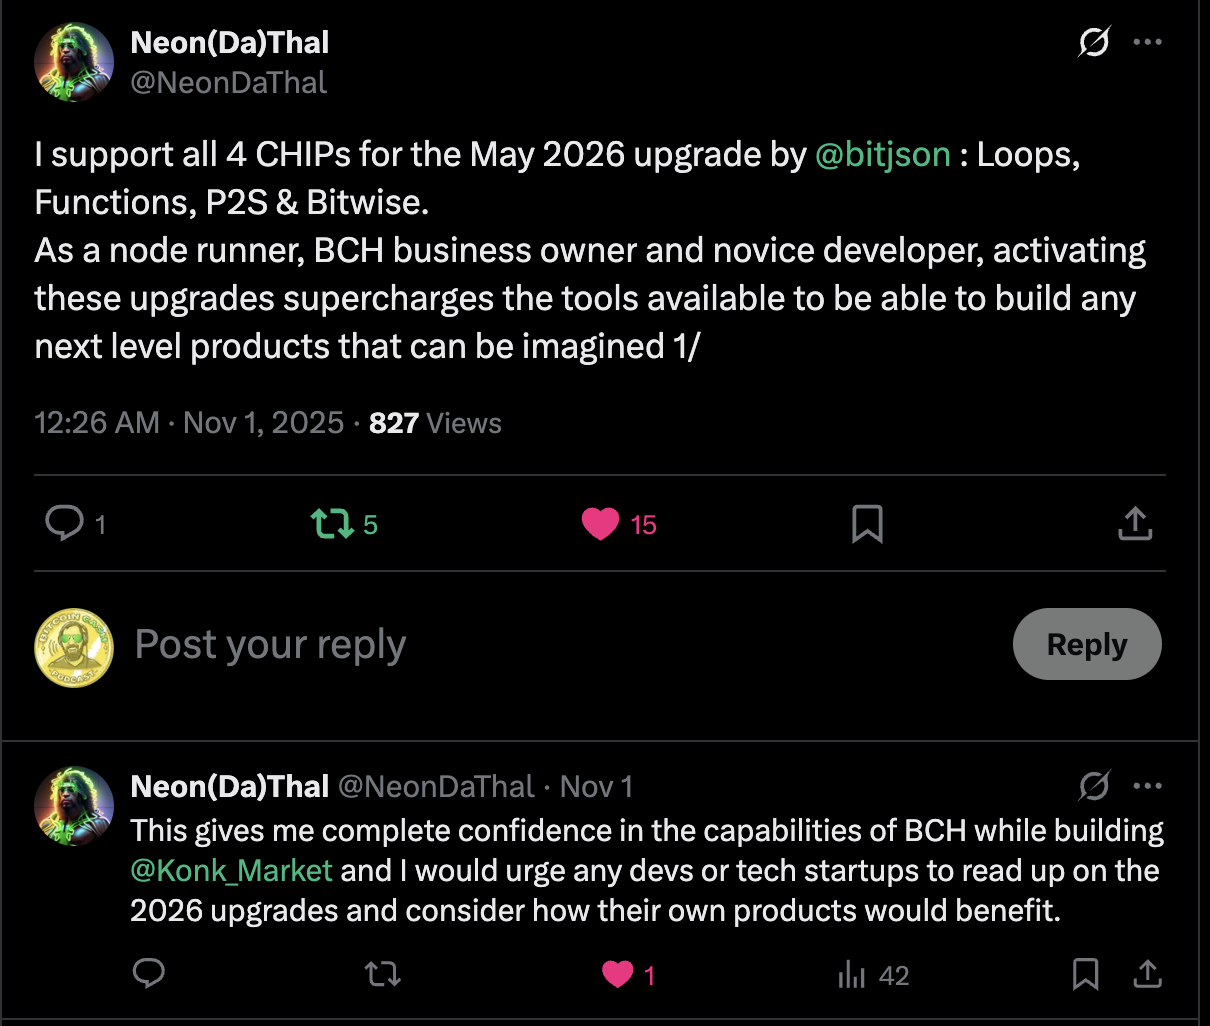Open more options menu on main post

[x=1147, y=42]
